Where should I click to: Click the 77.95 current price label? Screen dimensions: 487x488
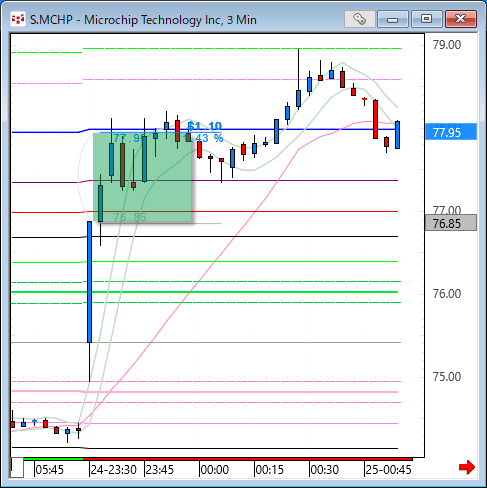click(451, 132)
